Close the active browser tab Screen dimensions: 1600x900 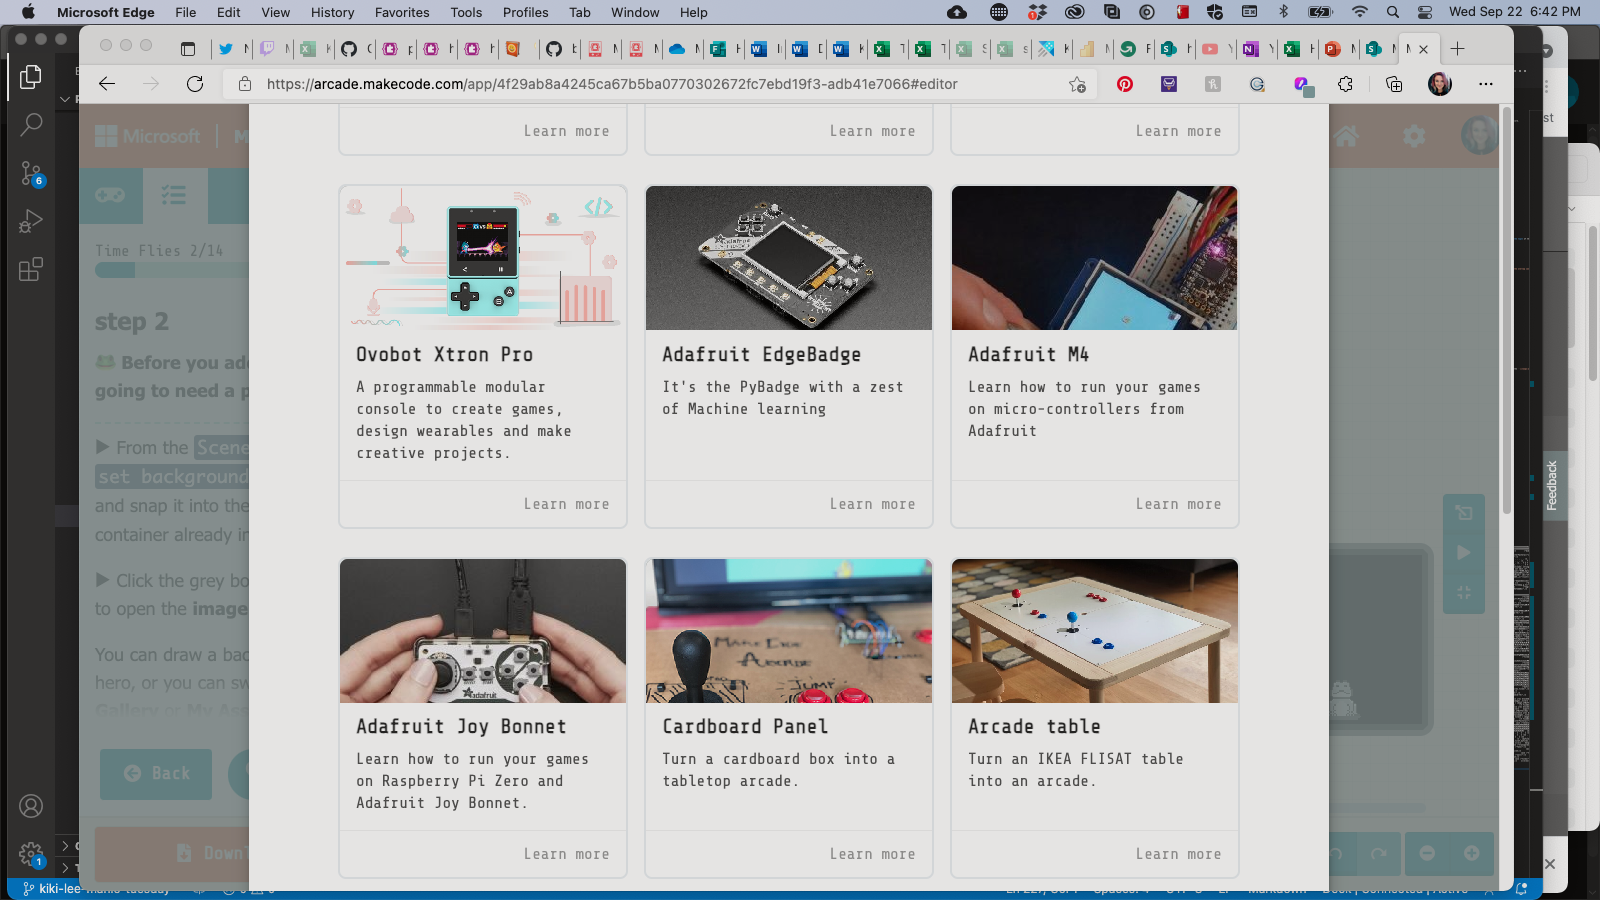pos(1424,49)
